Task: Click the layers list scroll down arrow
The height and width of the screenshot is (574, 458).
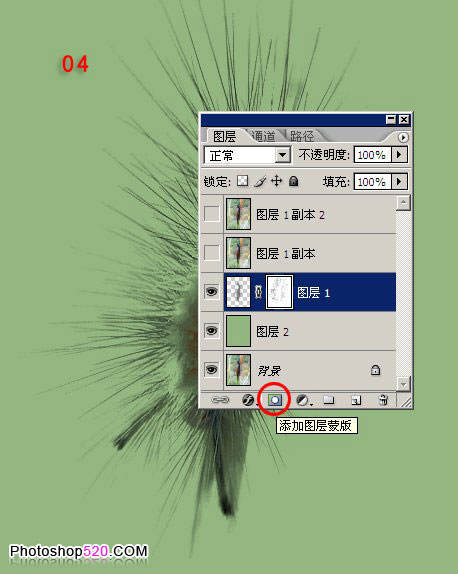Action: [403, 384]
